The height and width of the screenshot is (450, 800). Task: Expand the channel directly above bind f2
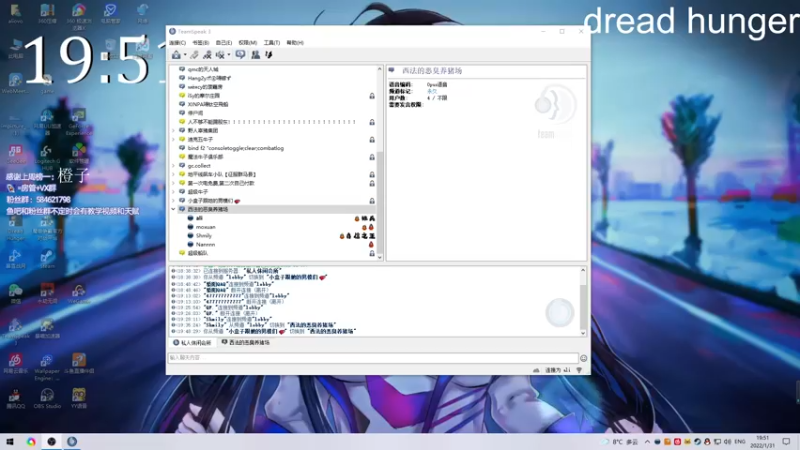pyautogui.click(x=173, y=139)
